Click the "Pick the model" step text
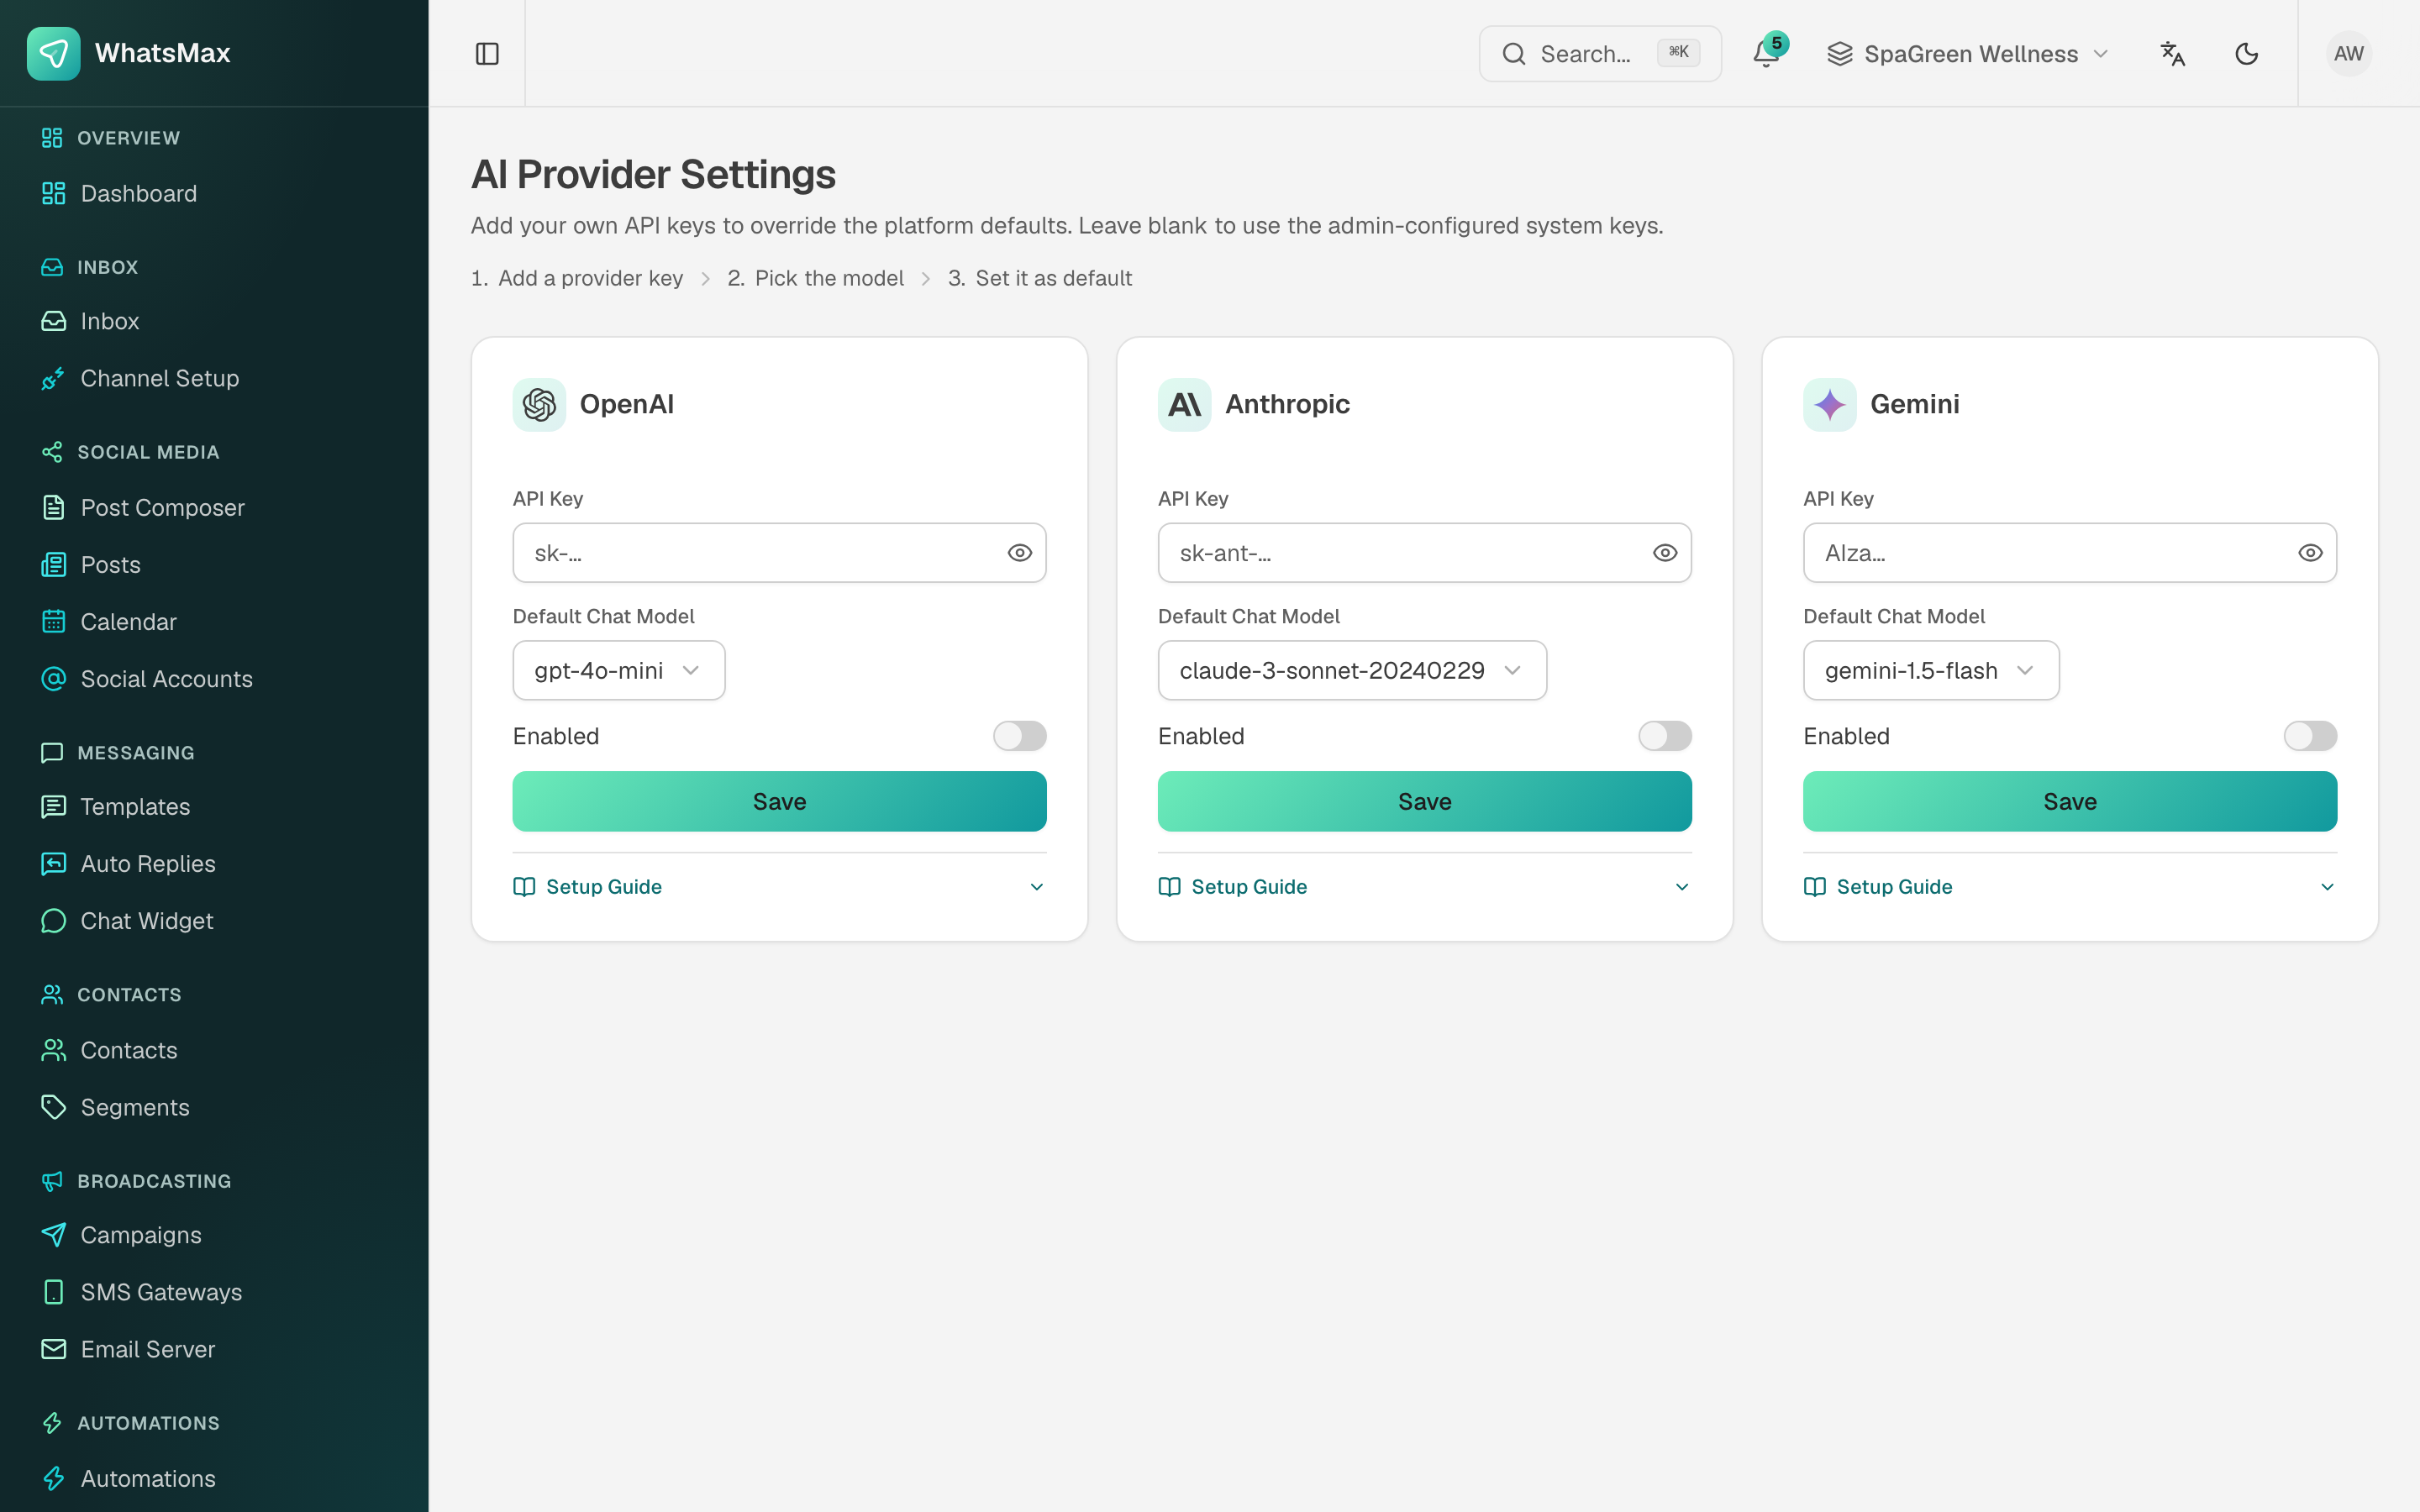Screen dimensions: 2420x1512 [x=829, y=278]
